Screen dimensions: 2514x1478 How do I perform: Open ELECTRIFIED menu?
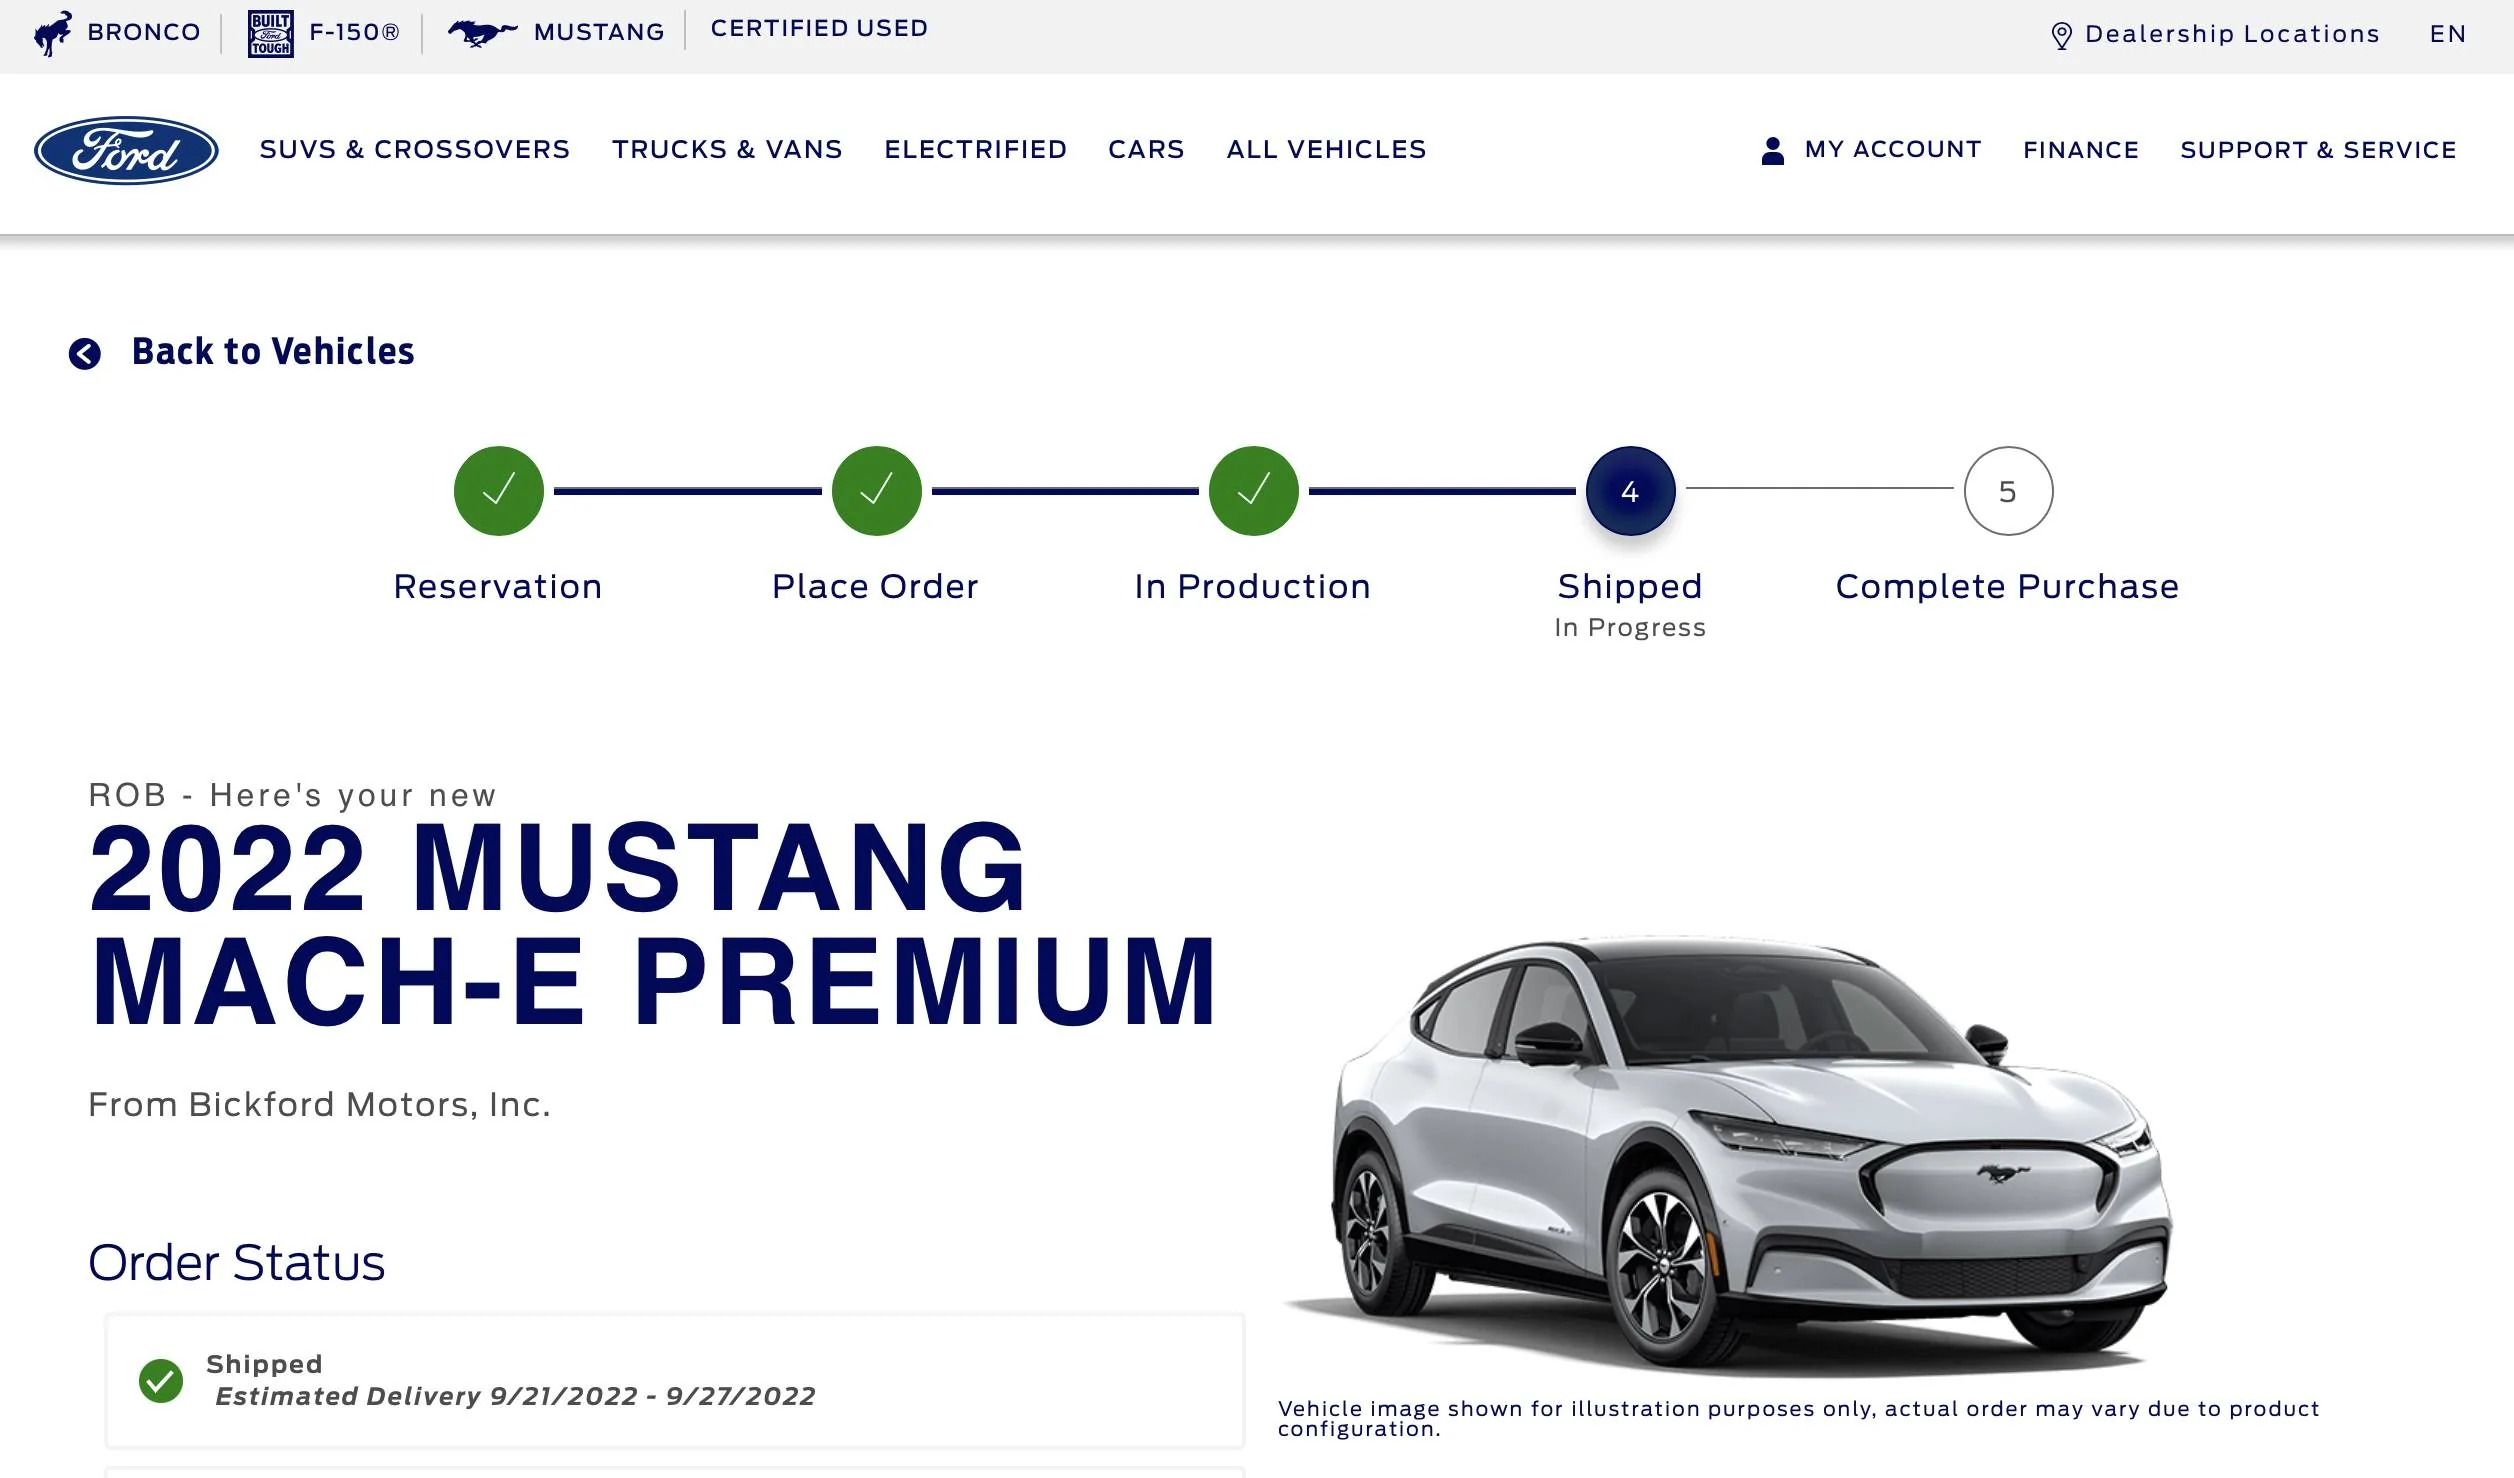coord(975,149)
